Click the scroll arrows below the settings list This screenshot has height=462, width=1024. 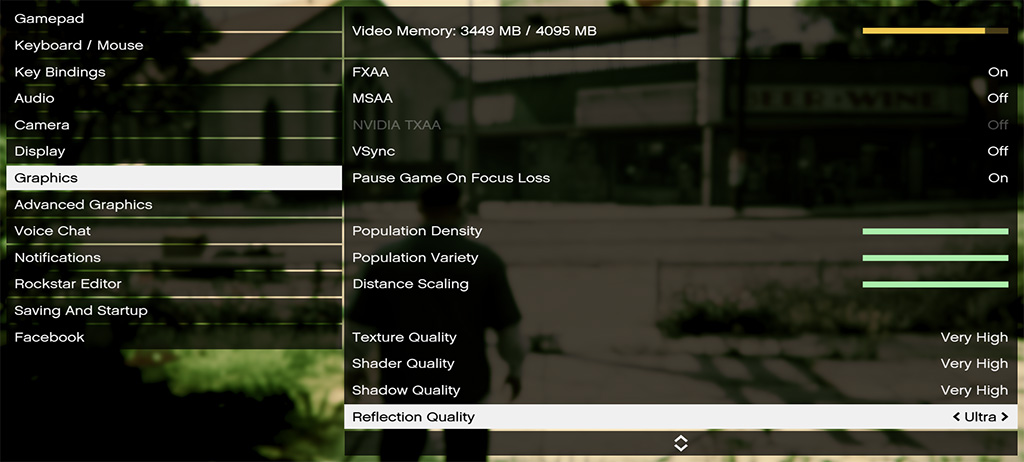click(x=680, y=443)
